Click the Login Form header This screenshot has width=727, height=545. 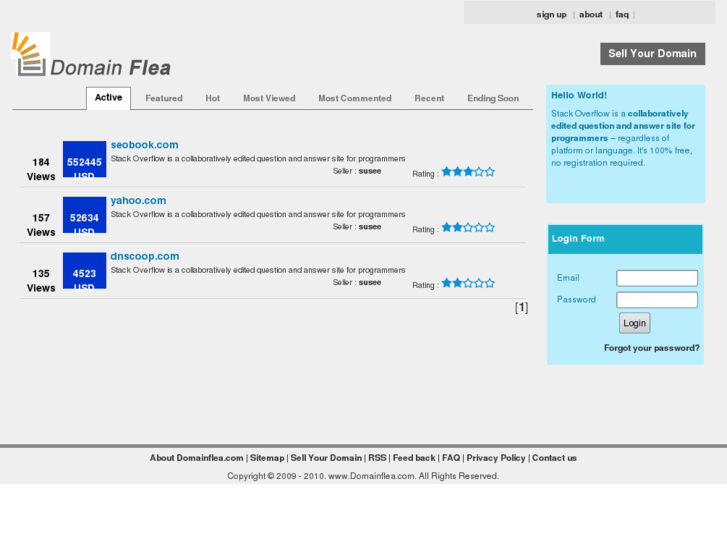pos(625,239)
